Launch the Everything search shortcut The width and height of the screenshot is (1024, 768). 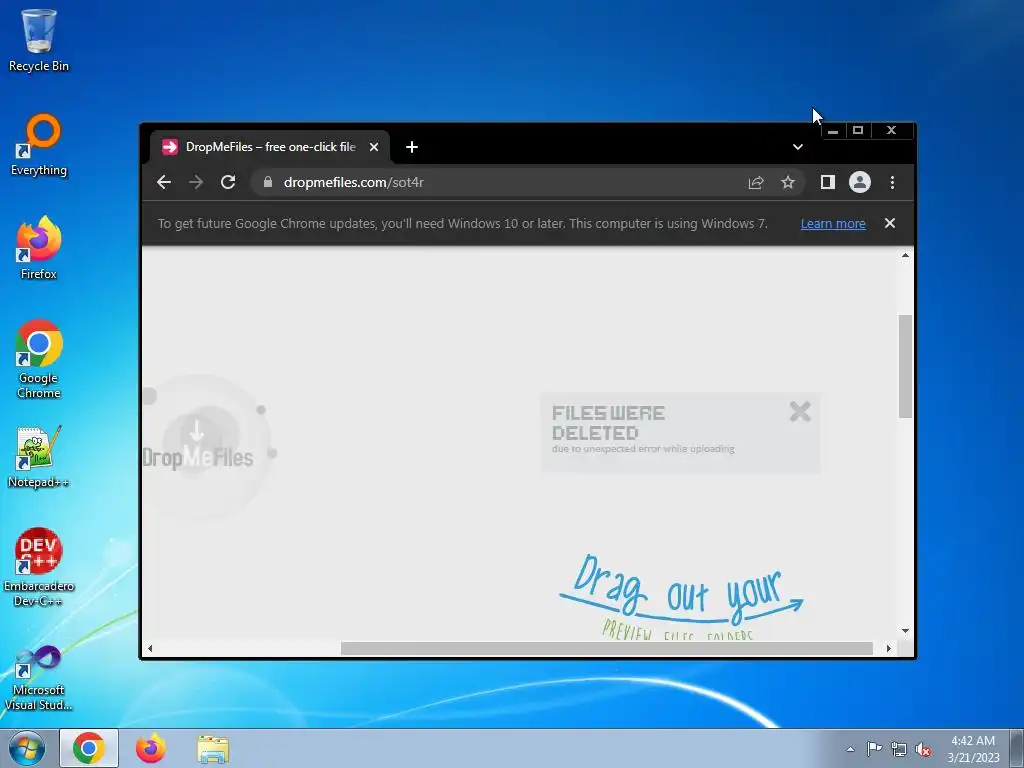click(39, 145)
